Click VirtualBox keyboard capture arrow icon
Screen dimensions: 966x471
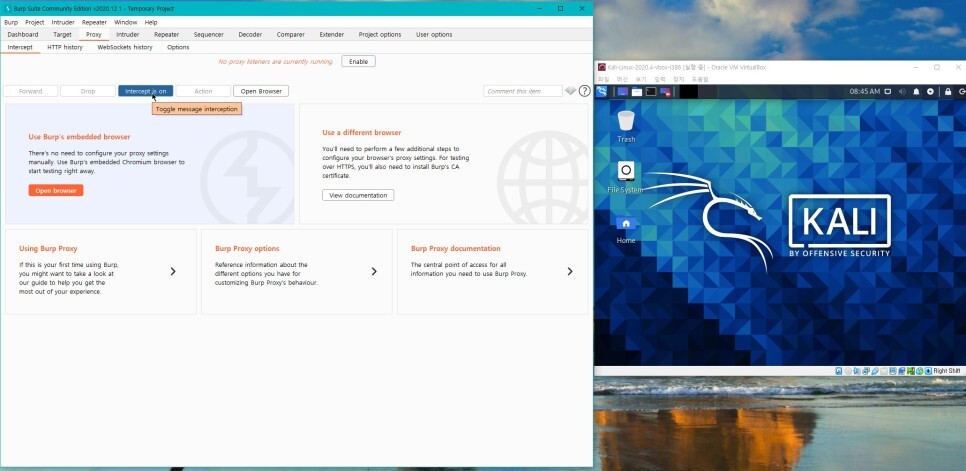pyautogui.click(x=928, y=371)
